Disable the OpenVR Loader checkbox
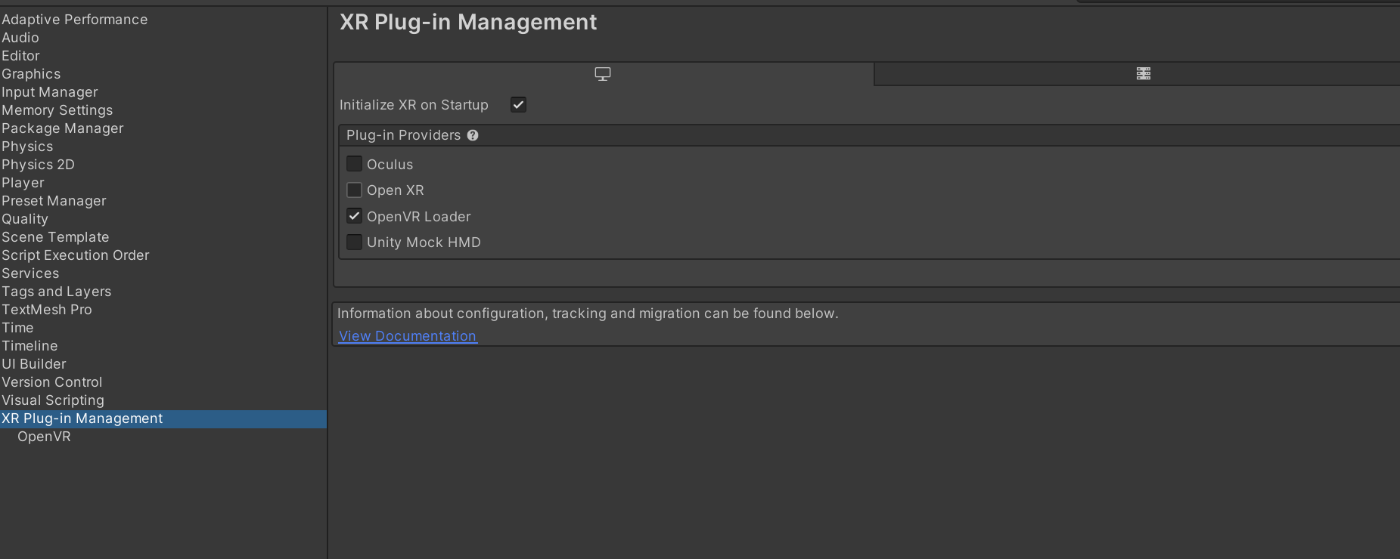1400x559 pixels. pos(354,216)
